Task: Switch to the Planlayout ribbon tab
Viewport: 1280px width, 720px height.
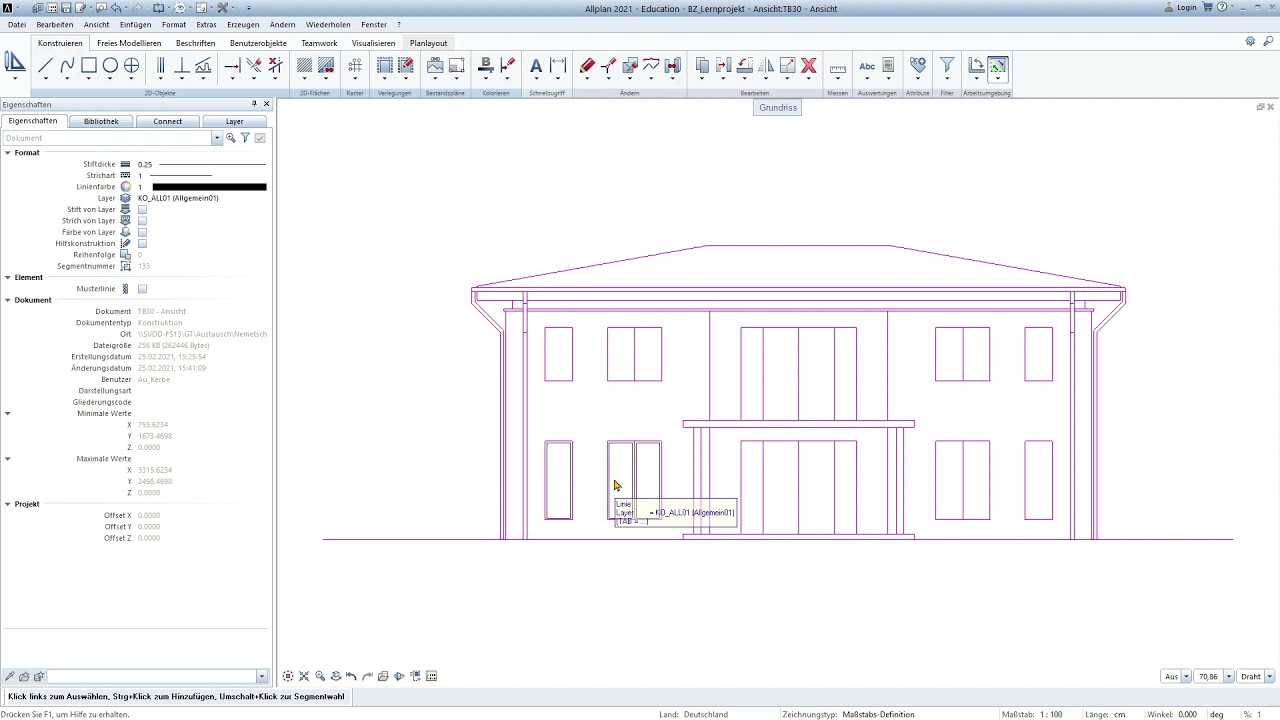Action: point(428,43)
